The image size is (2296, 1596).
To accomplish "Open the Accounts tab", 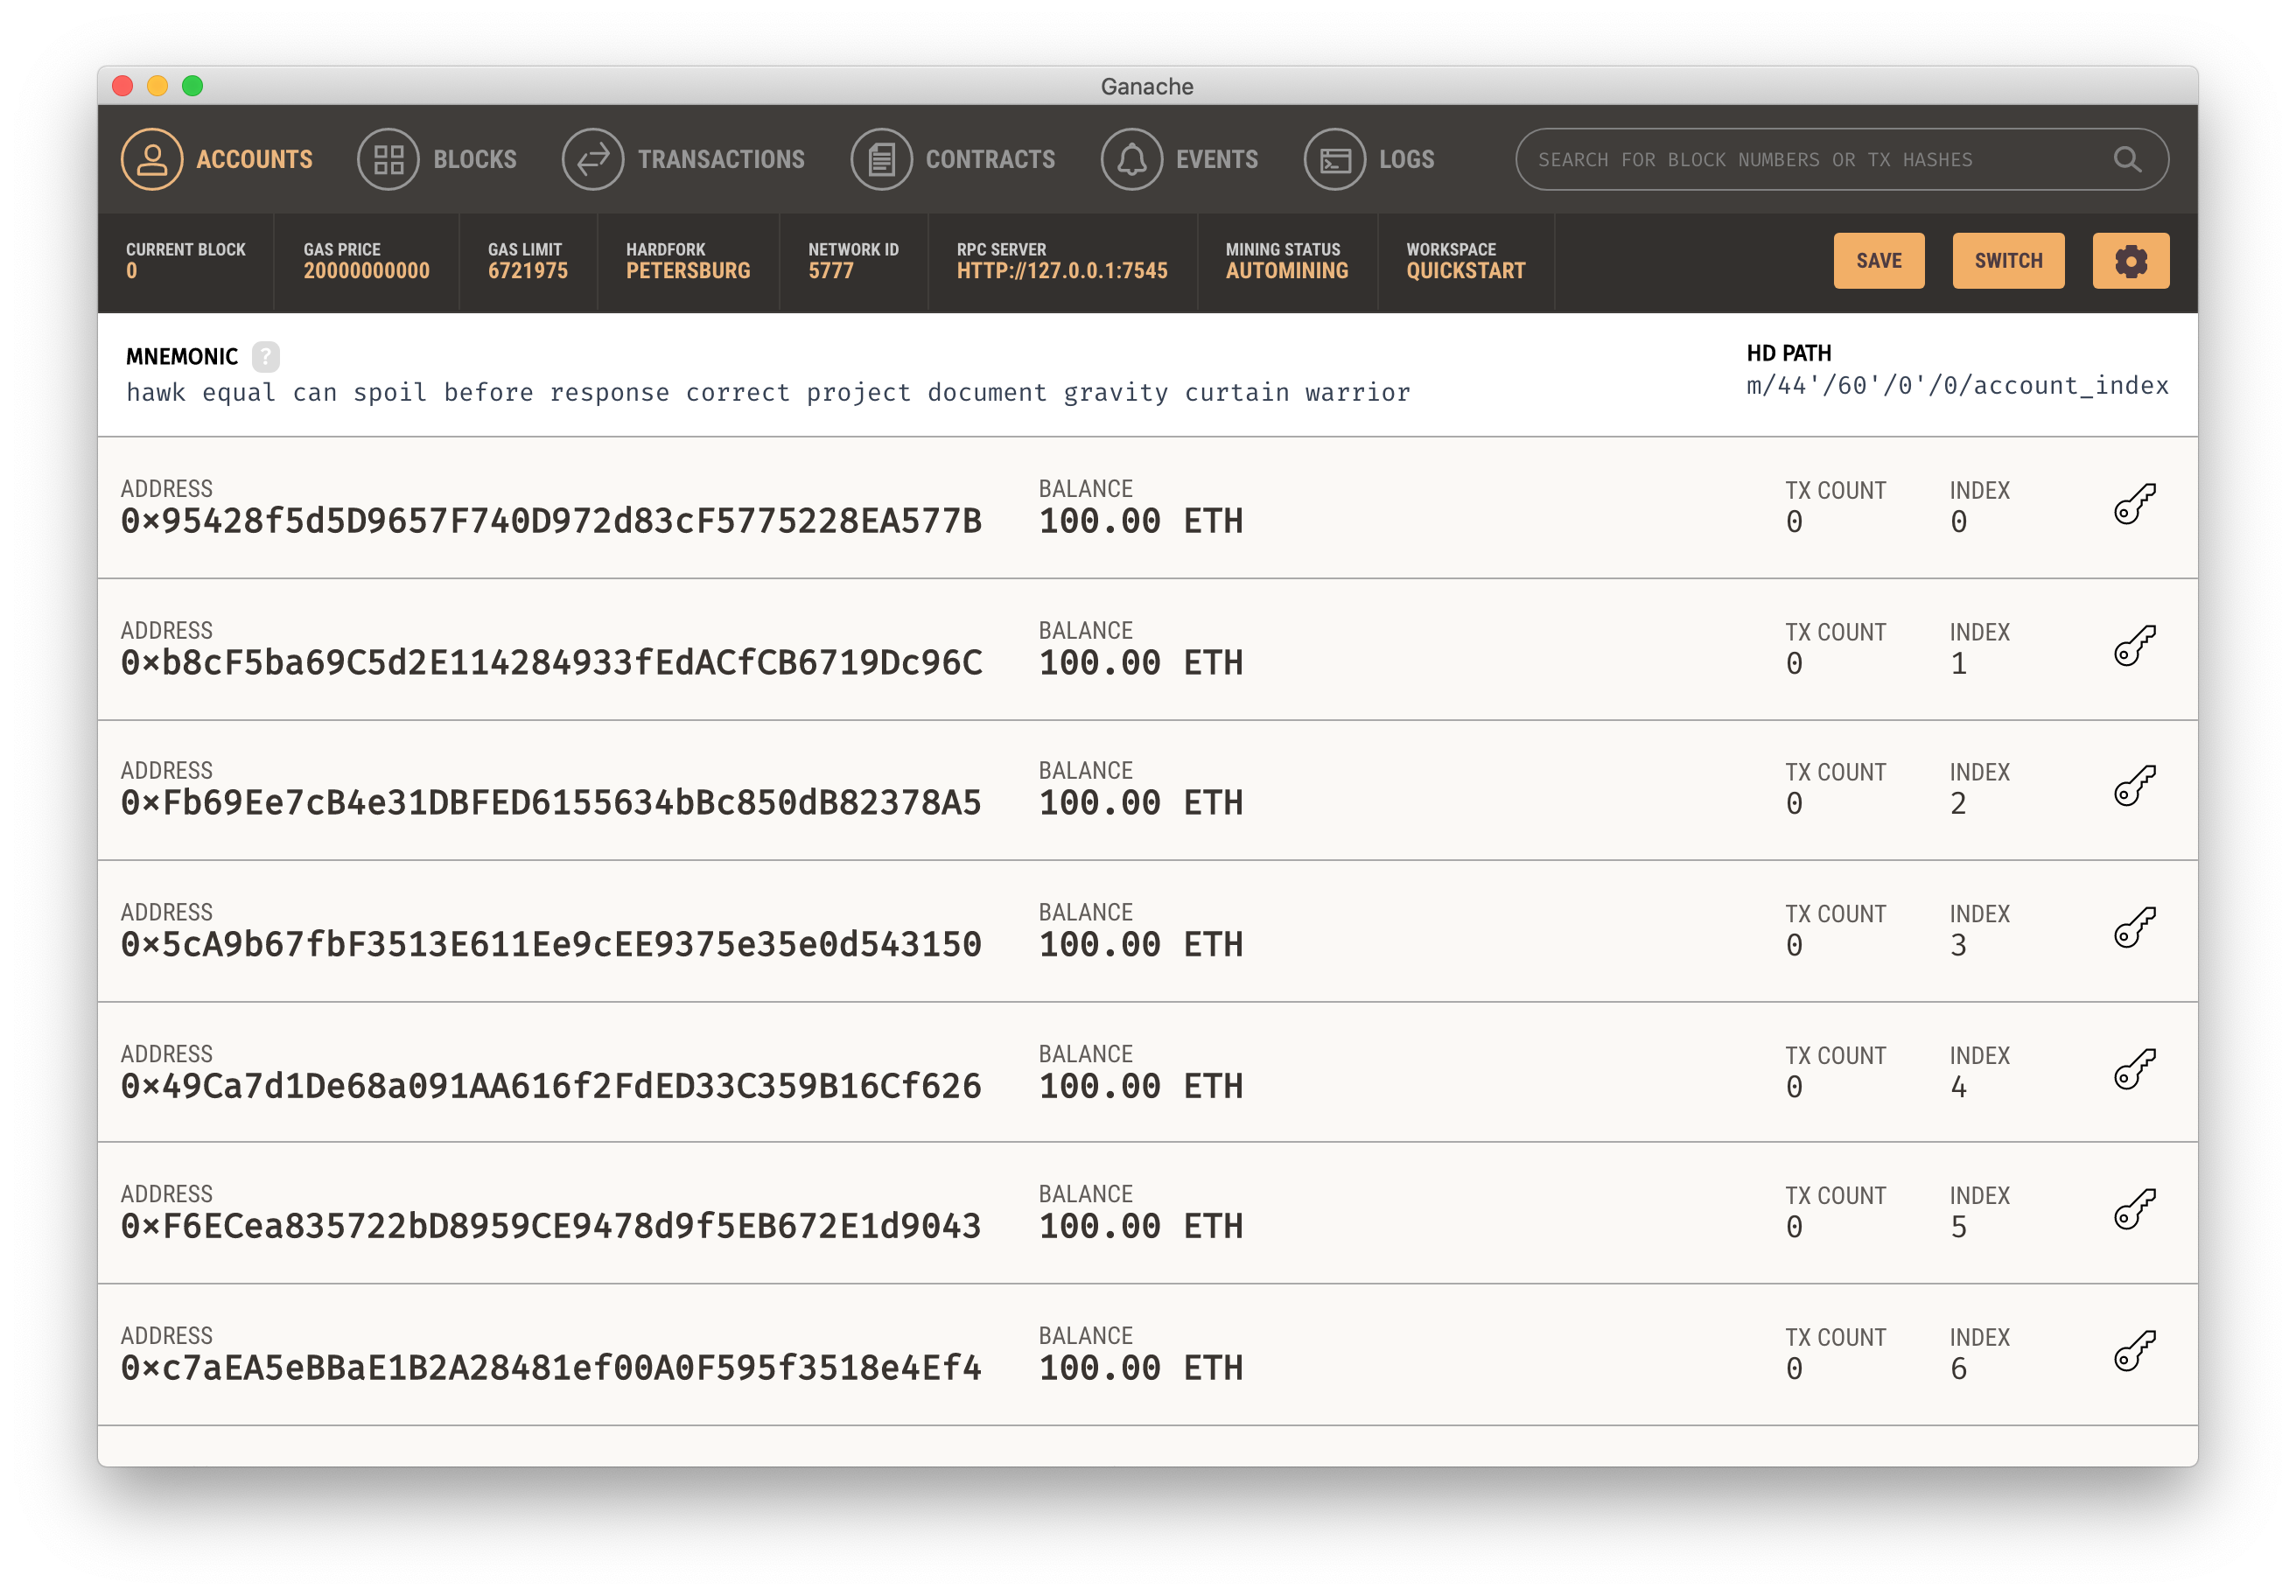I will click(217, 159).
